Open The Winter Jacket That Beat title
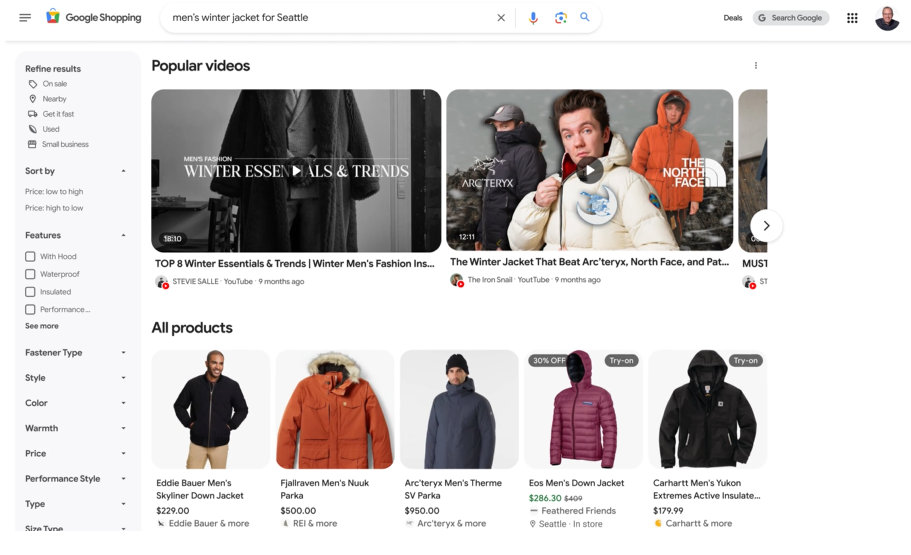Image resolution: width=911 pixels, height=555 pixels. point(589,262)
